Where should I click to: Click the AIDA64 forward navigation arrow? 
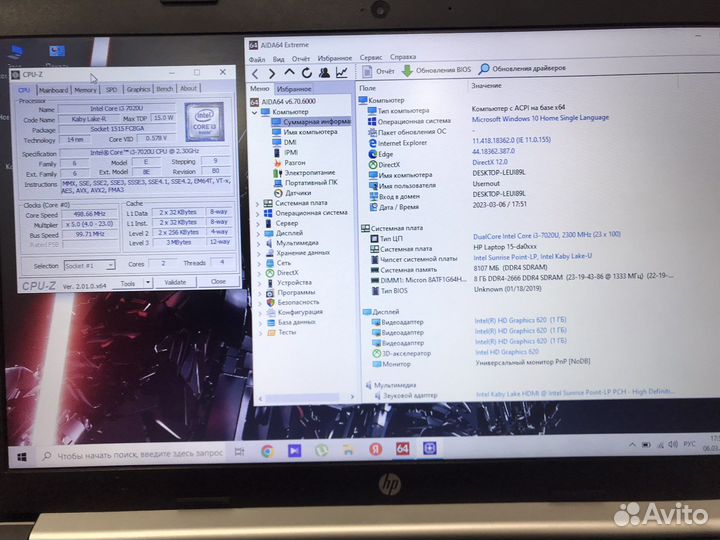(273, 73)
